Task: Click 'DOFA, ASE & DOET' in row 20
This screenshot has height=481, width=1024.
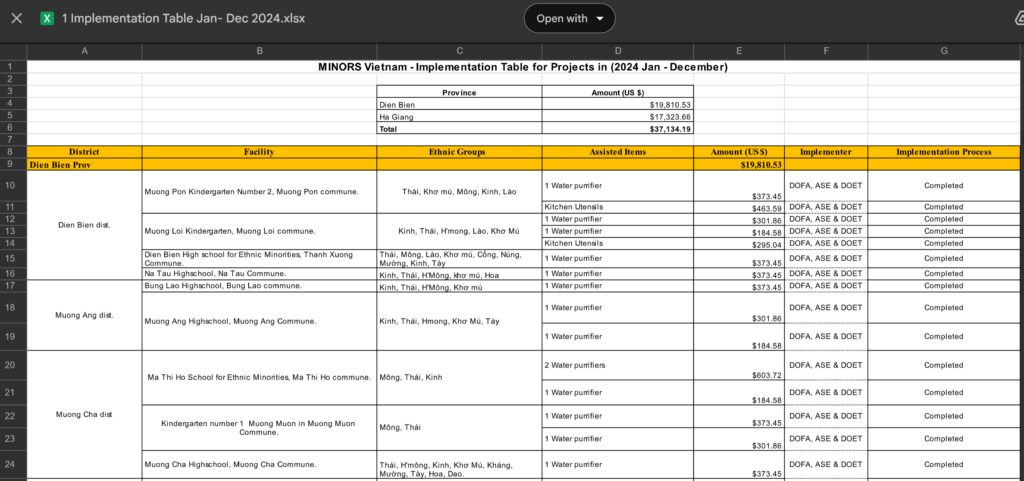Action: click(x=826, y=365)
